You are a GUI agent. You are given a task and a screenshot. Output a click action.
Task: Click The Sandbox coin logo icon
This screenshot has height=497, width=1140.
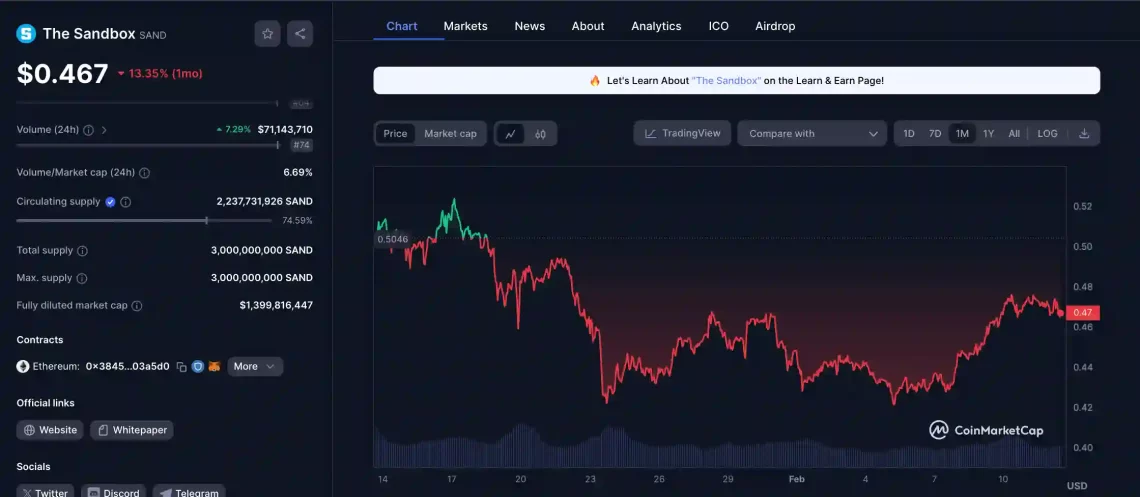[x=26, y=33]
